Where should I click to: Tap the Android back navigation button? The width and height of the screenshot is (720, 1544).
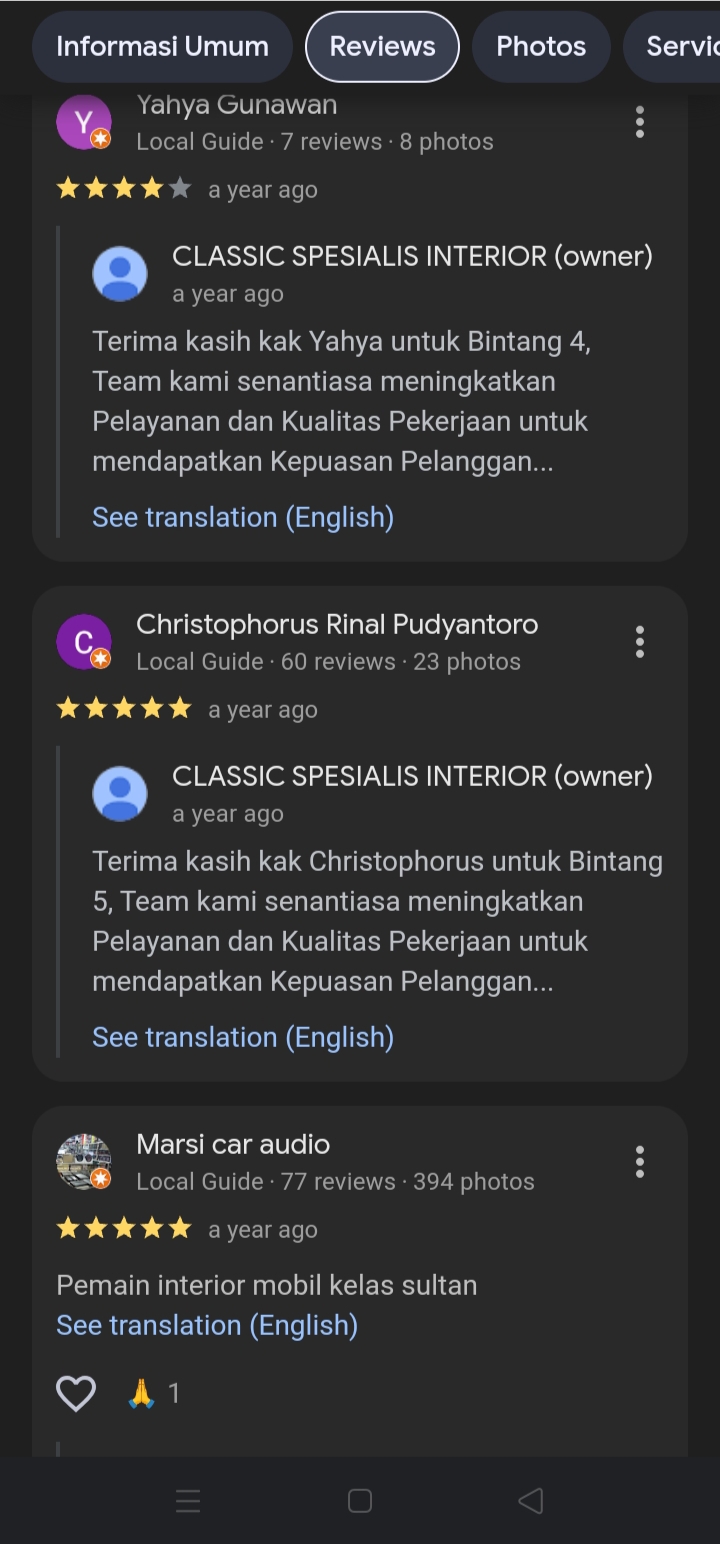coord(531,1500)
